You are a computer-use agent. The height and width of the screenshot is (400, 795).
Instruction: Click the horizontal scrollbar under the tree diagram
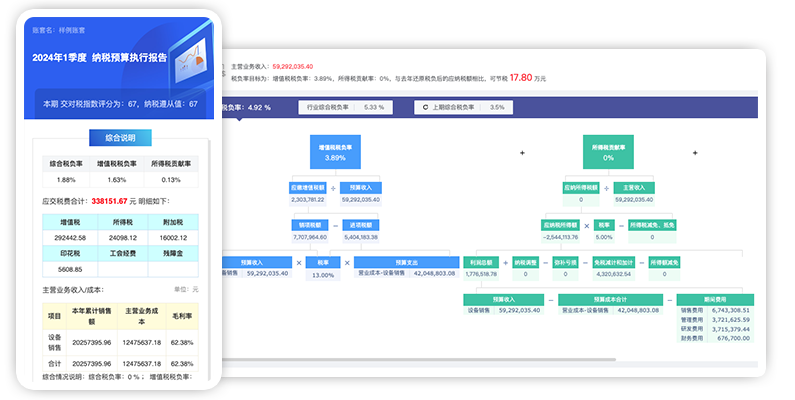(419, 359)
